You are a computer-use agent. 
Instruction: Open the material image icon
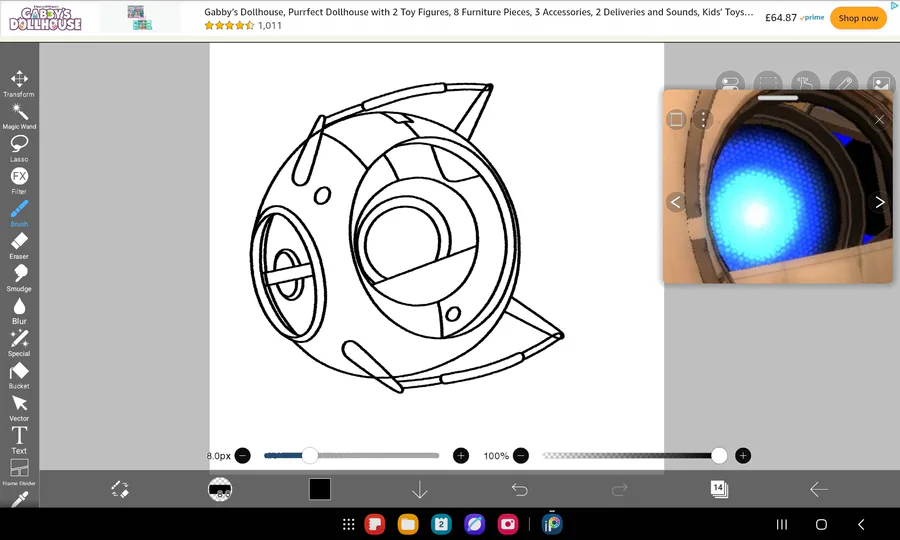pyautogui.click(x=882, y=83)
